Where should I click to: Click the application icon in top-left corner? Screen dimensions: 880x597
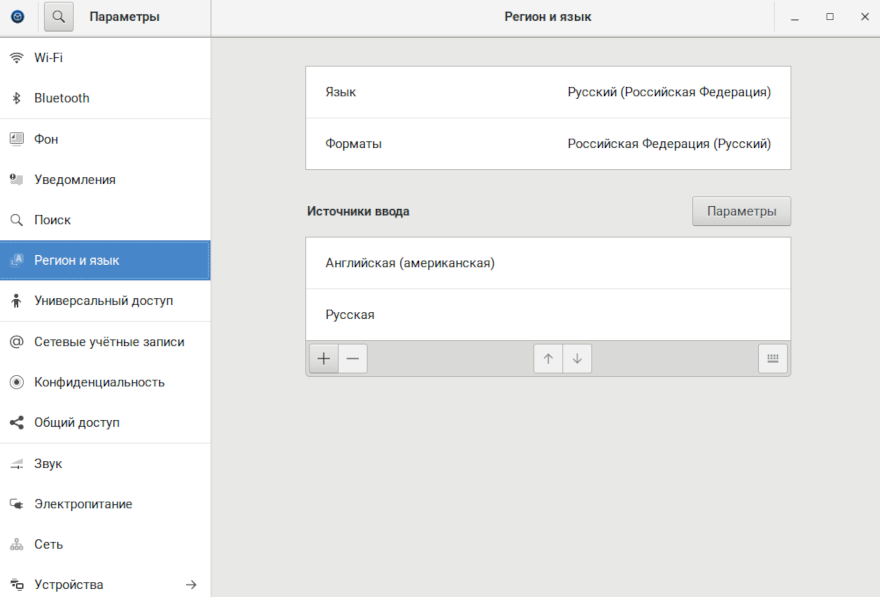point(17,17)
